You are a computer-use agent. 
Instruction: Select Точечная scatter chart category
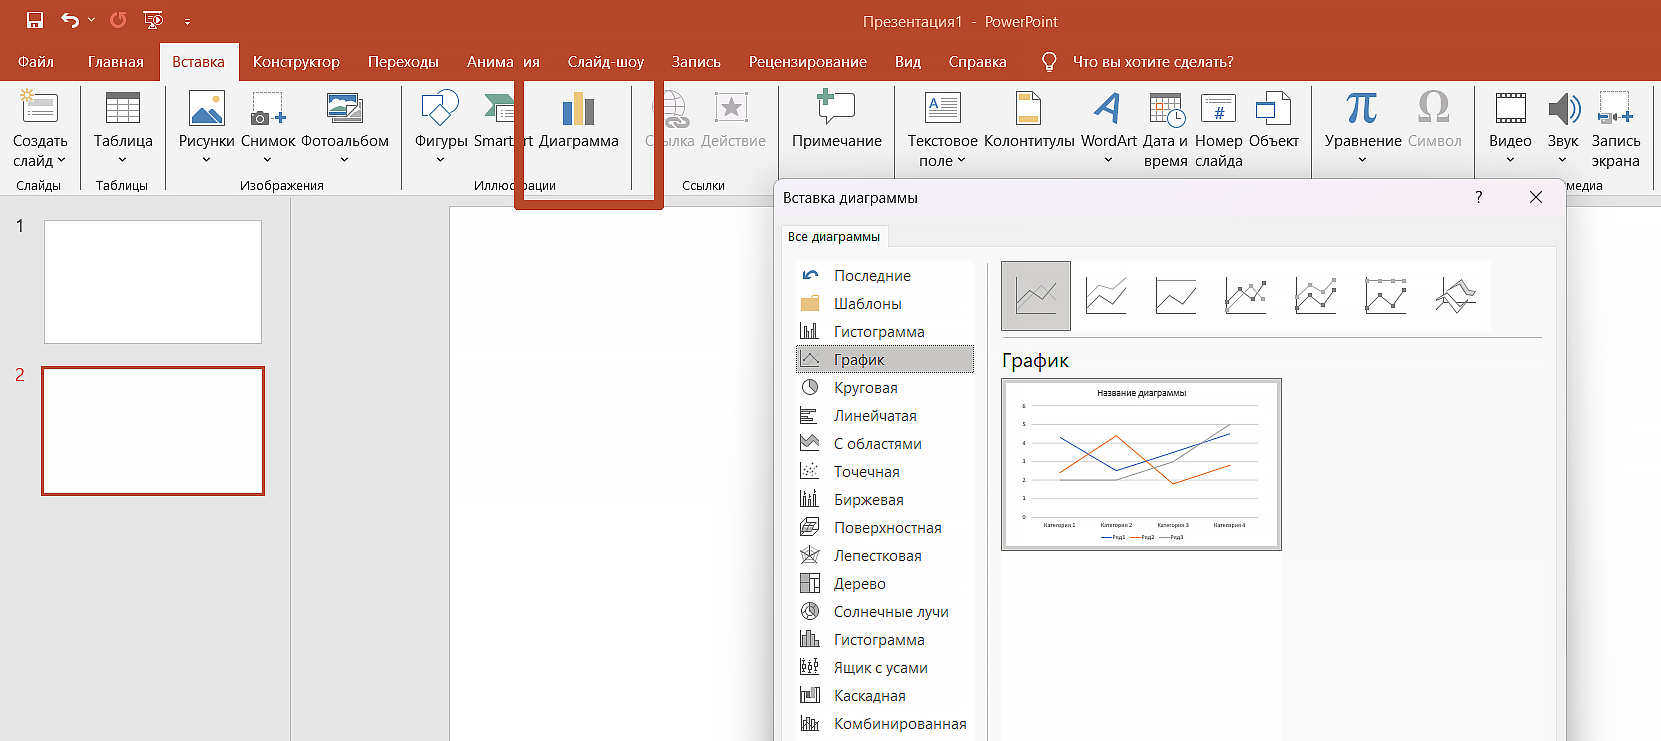pyautogui.click(x=885, y=472)
